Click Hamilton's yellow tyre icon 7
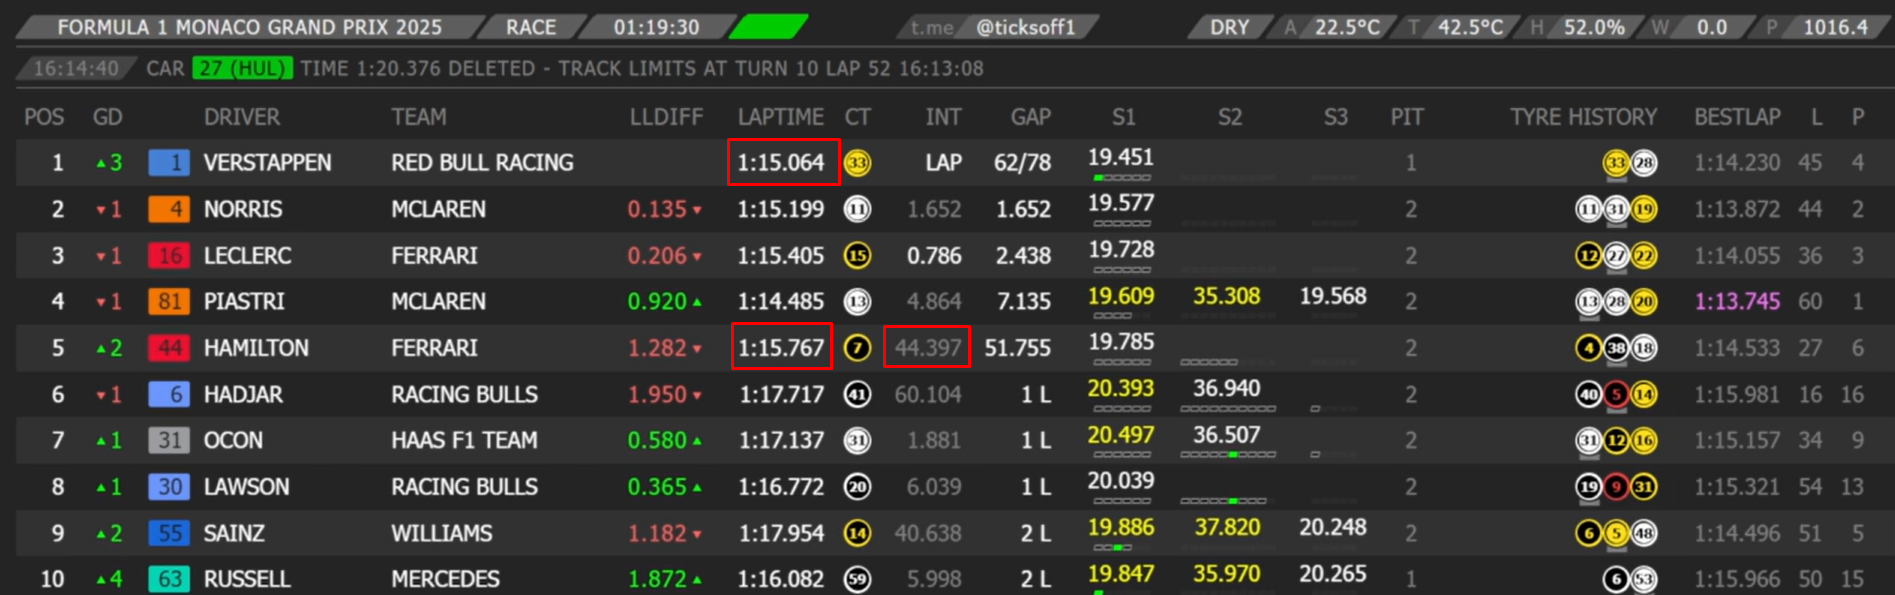Image resolution: width=1895 pixels, height=595 pixels. coord(857,348)
